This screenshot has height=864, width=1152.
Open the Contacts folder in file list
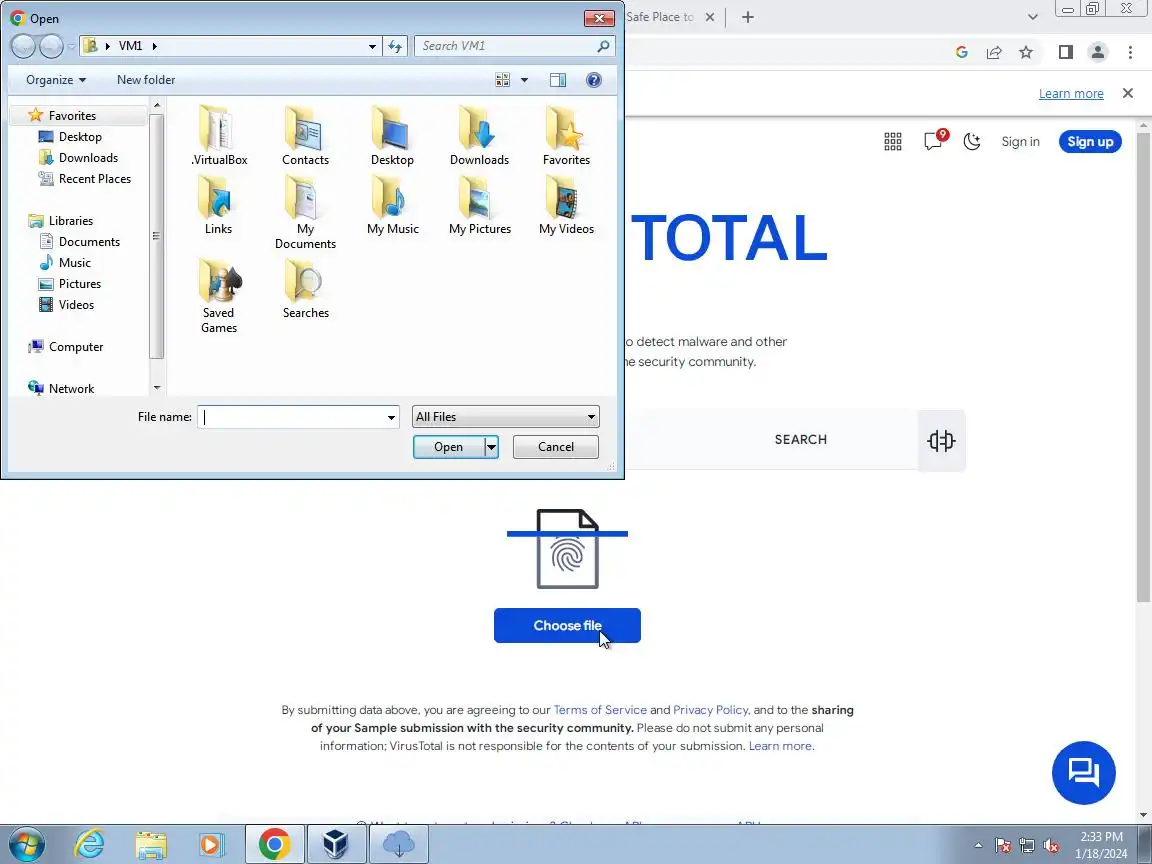click(306, 136)
